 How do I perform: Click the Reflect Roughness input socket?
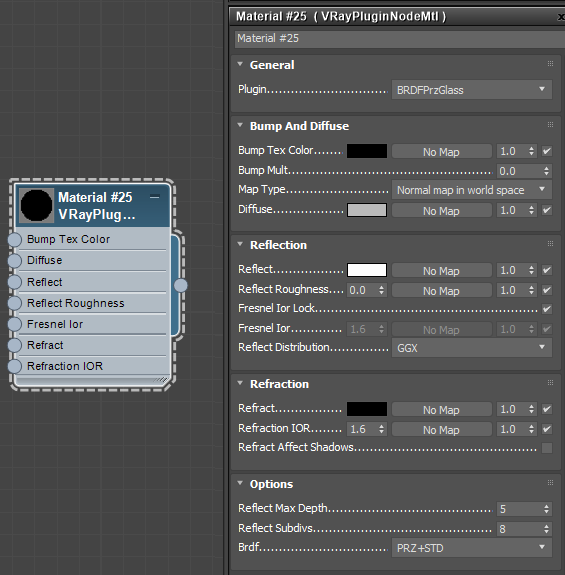point(15,303)
